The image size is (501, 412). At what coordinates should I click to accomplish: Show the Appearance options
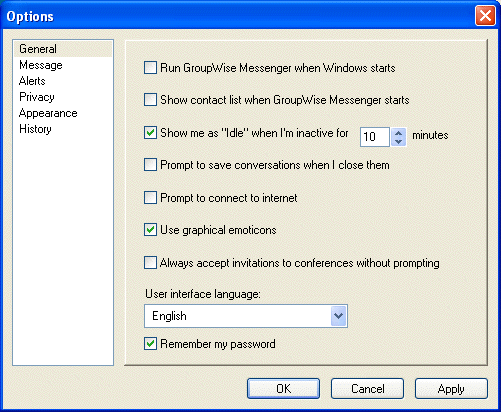[63, 113]
